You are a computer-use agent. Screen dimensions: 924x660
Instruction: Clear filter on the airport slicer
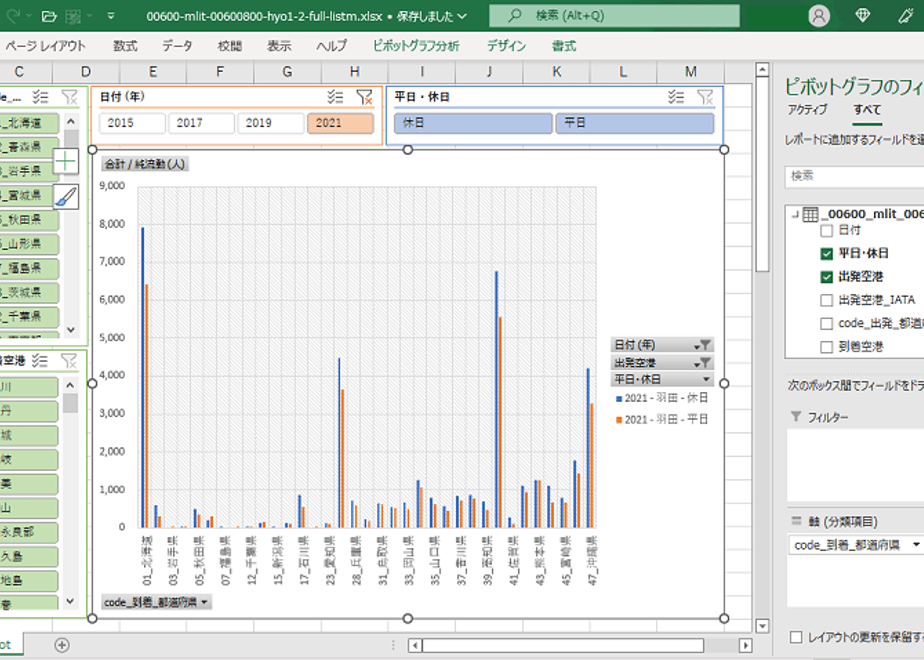tap(69, 361)
